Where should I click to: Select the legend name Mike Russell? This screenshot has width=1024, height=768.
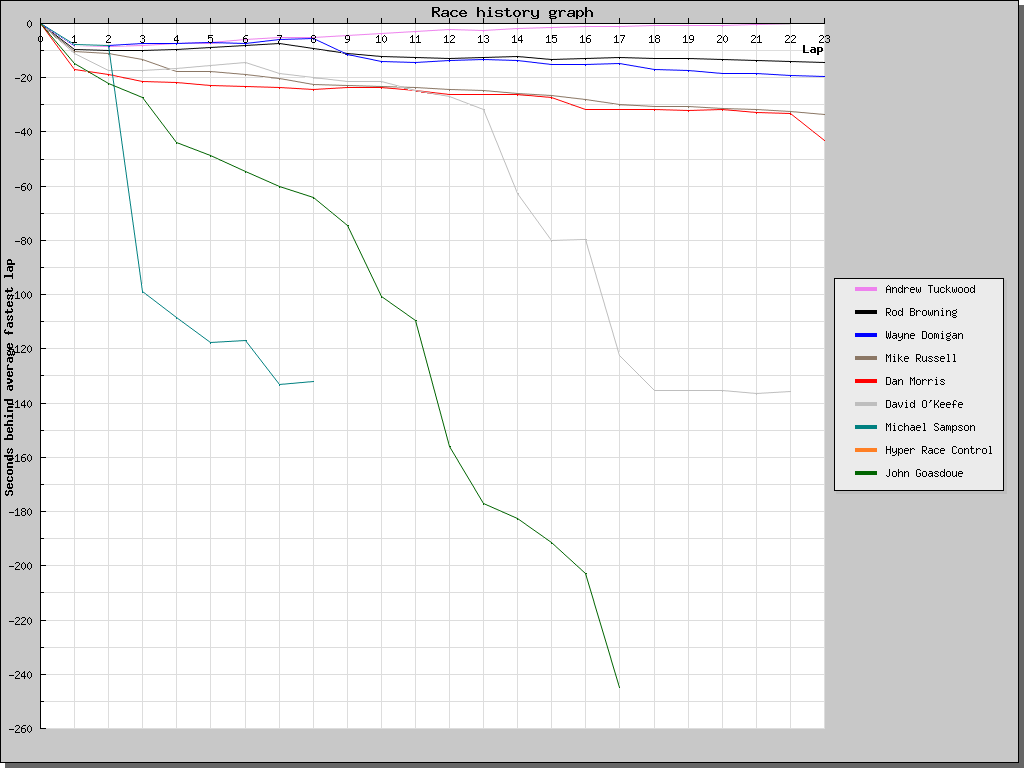(x=921, y=358)
